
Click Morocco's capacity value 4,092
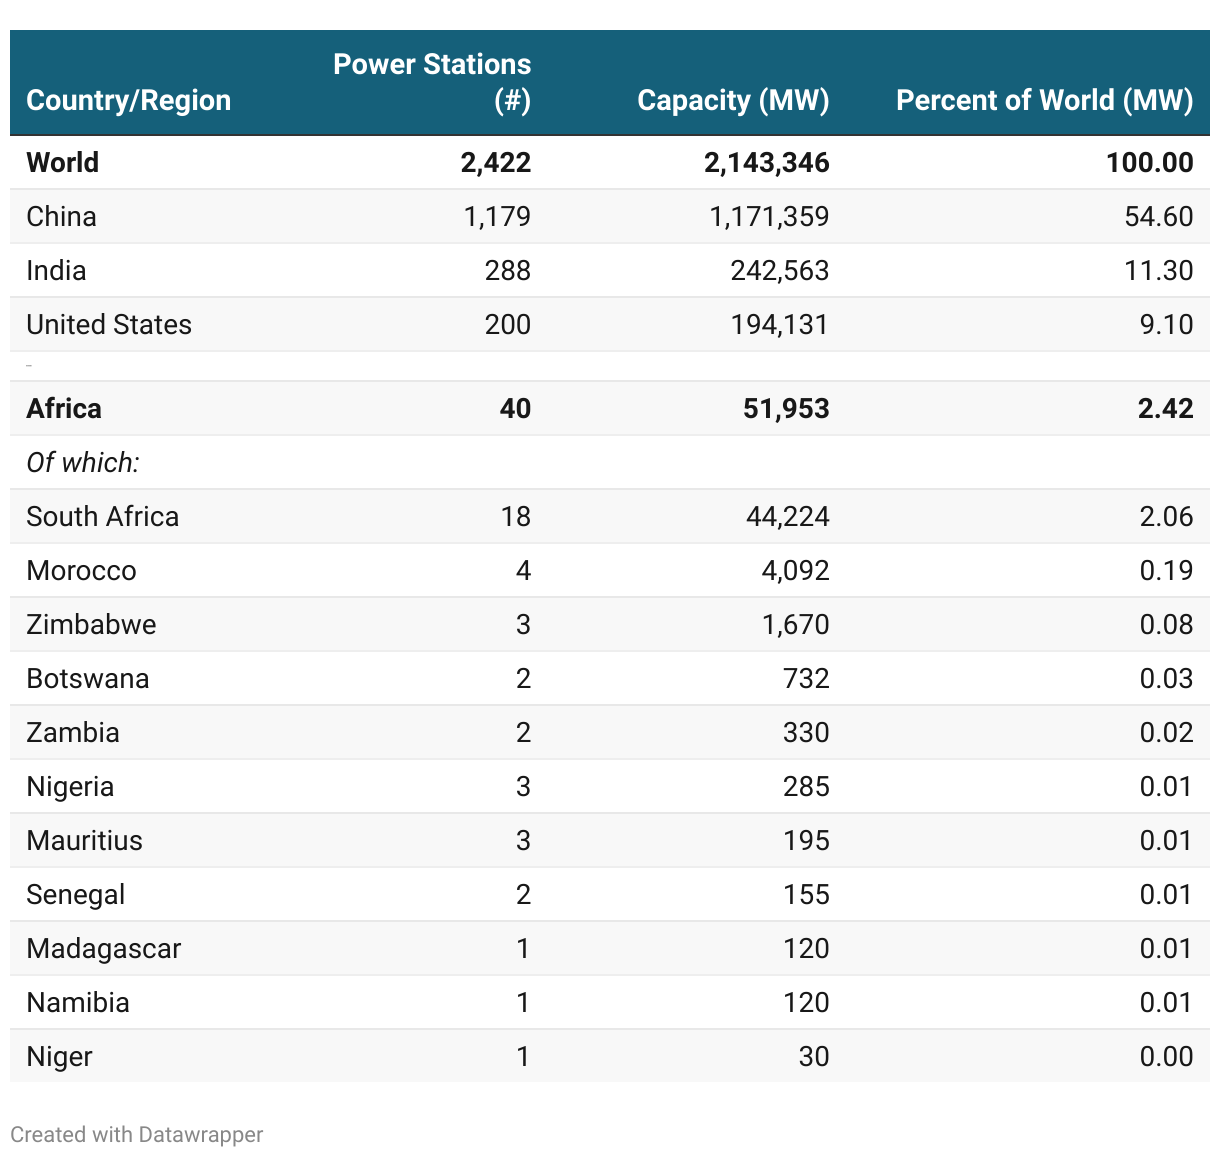795,570
